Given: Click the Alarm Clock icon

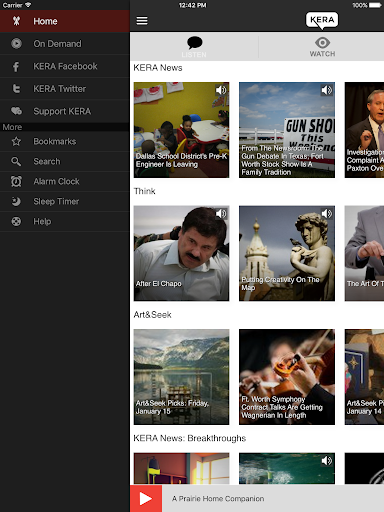Looking at the screenshot, I should coord(16,181).
